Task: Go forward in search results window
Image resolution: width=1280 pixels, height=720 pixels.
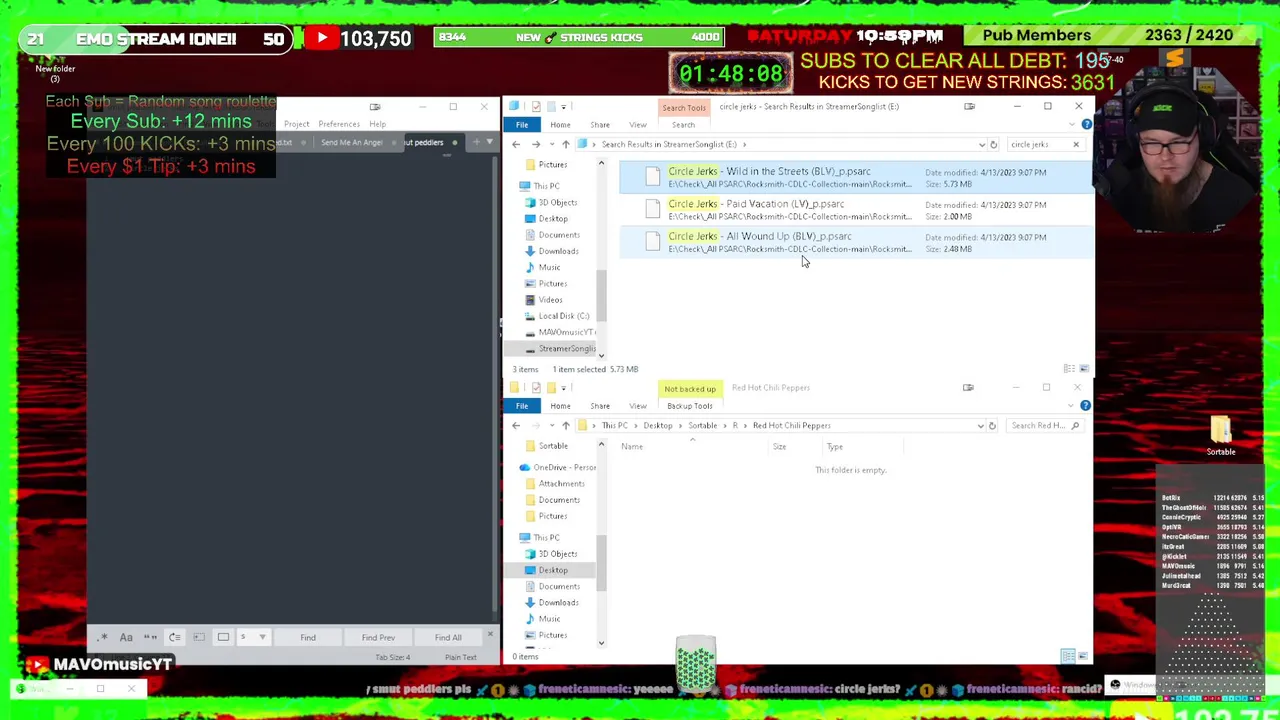Action: point(535,144)
